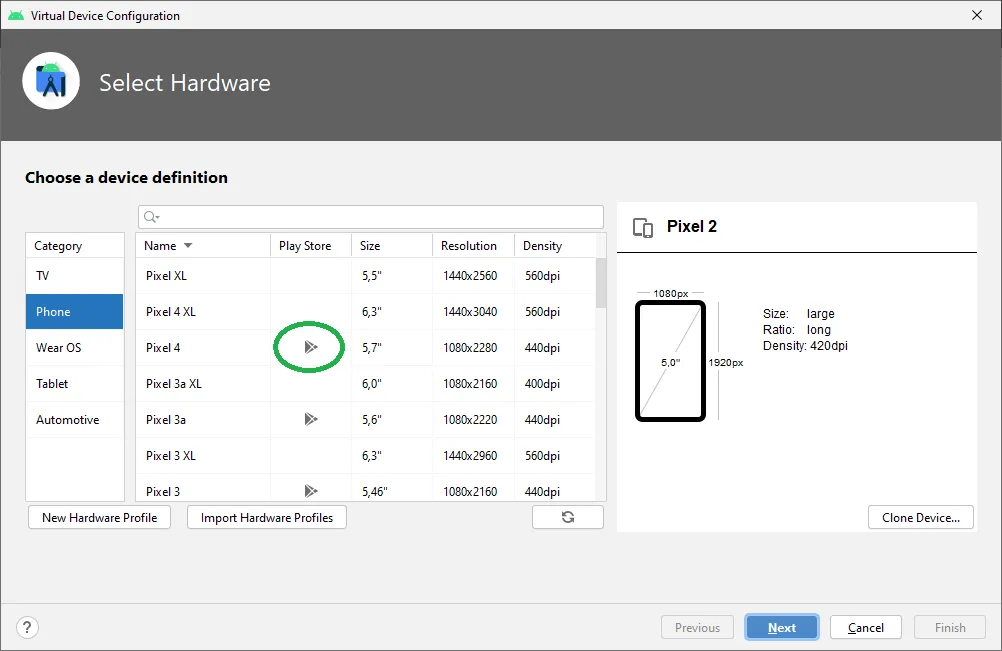
Task: Click the refresh device list button
Action: pos(567,517)
